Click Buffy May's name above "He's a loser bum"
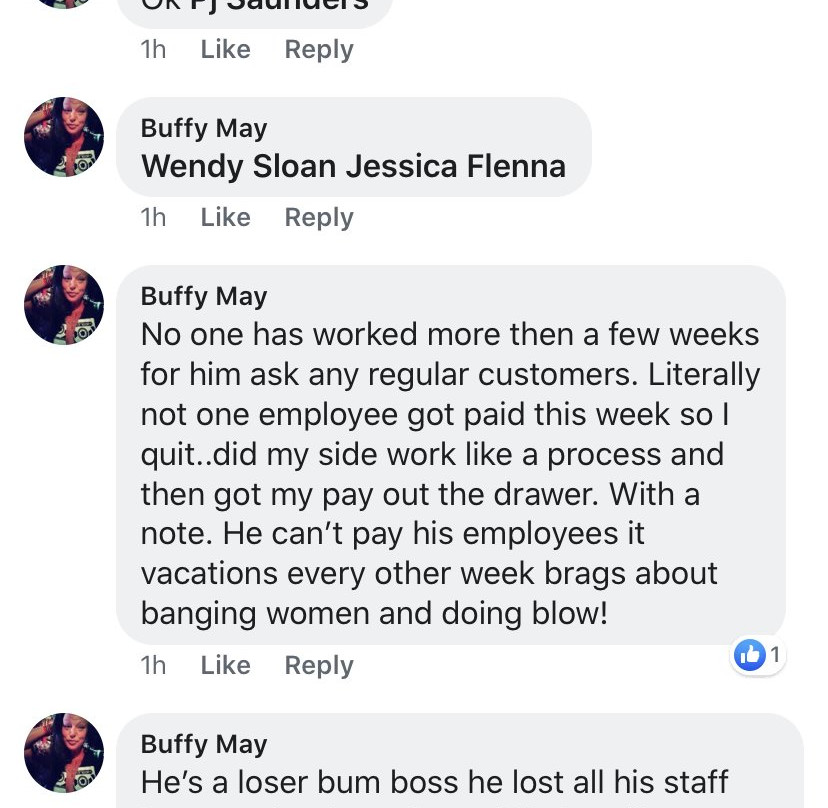This screenshot has width=828, height=808. click(204, 744)
